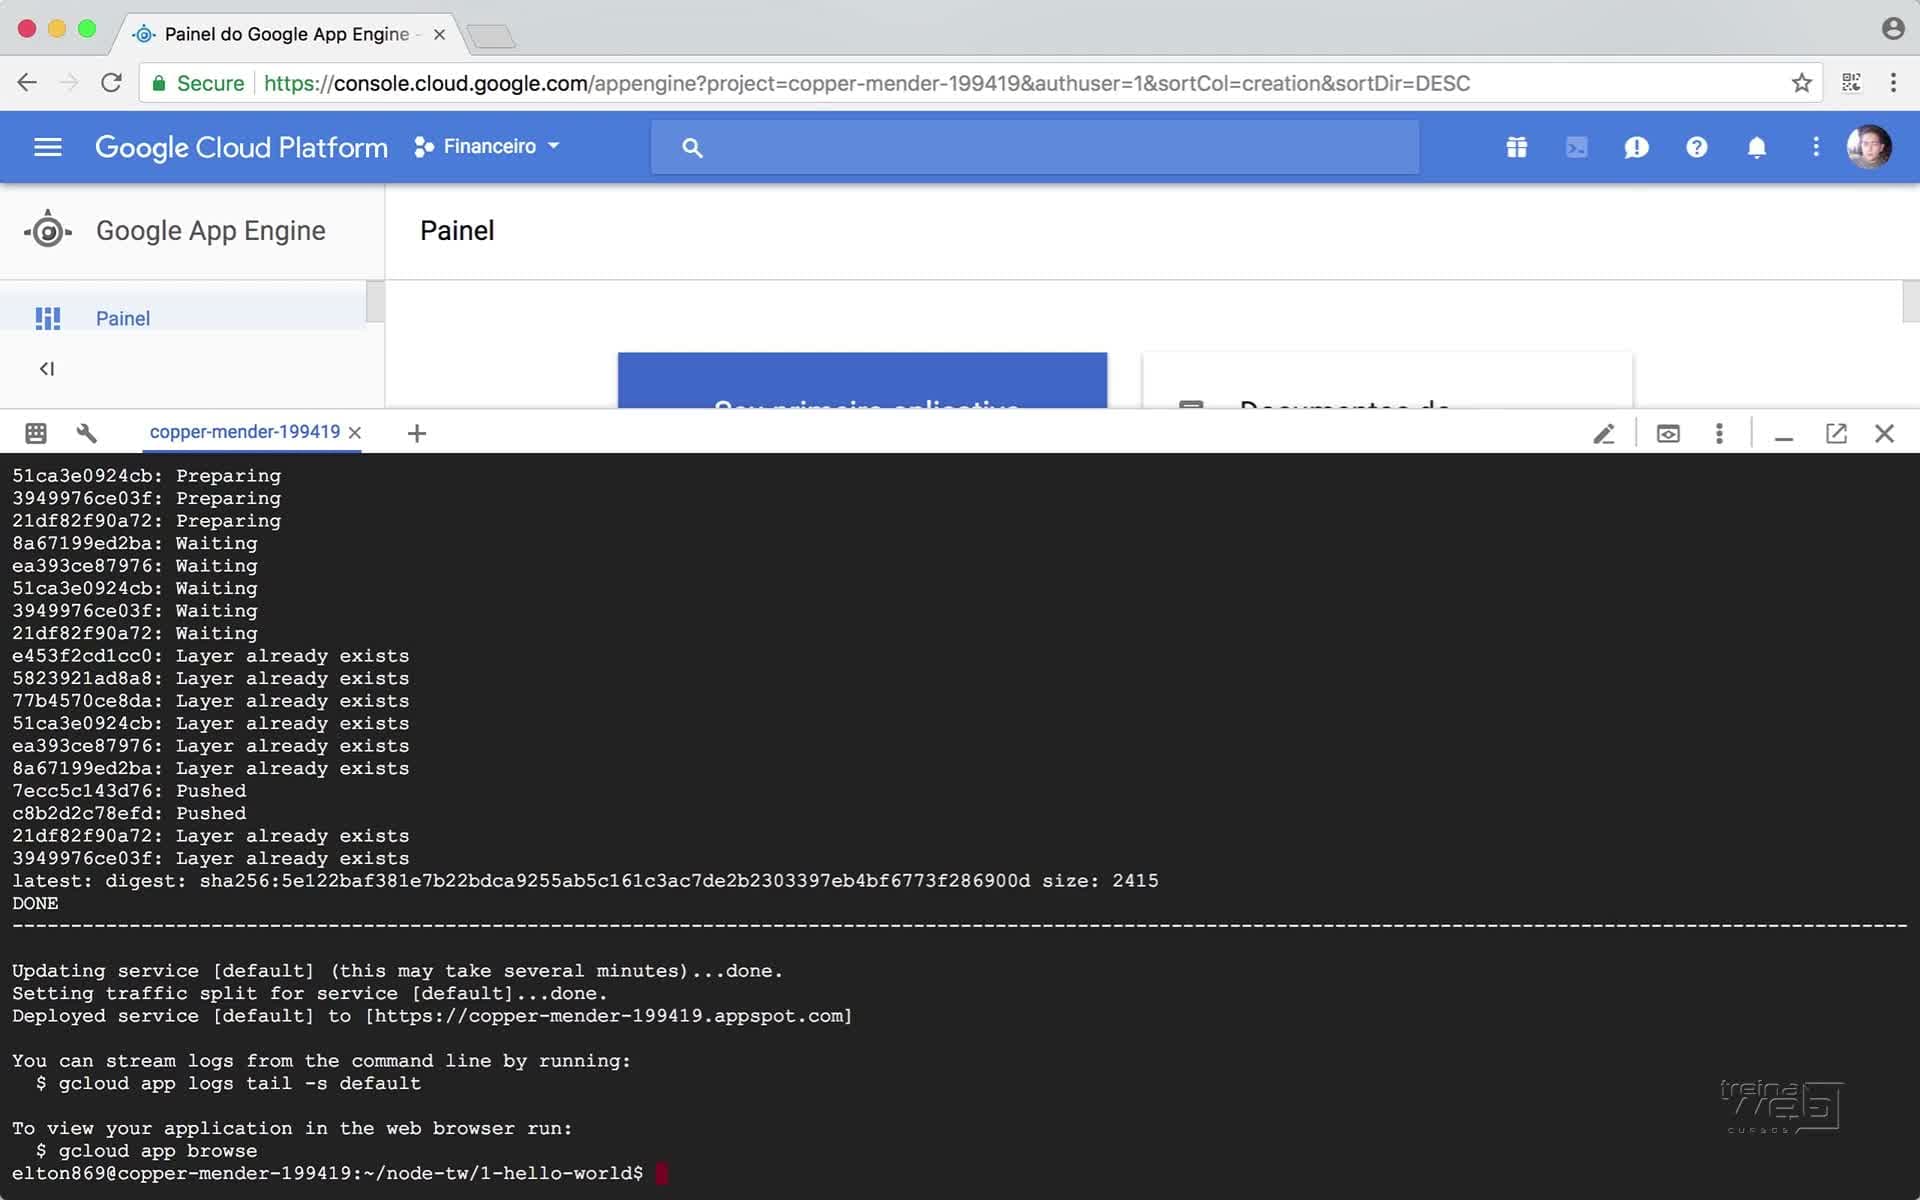
Task: Collapse the sidebar with the arrow
Action: tap(47, 369)
